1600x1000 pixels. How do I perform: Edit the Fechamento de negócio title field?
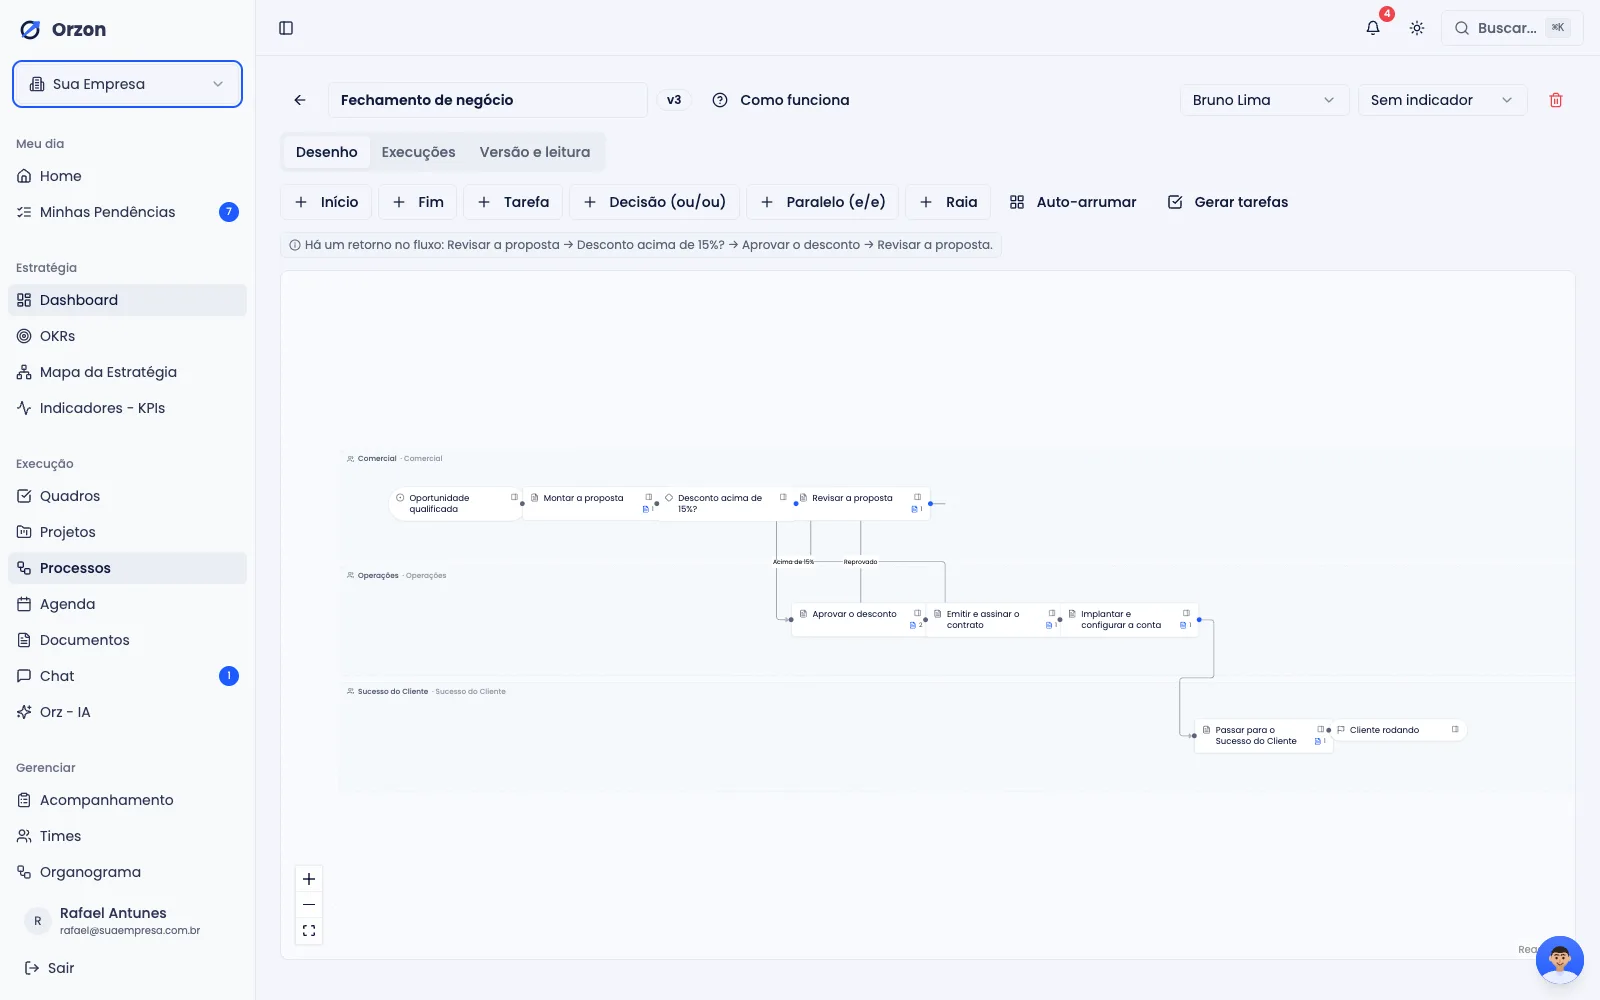488,100
